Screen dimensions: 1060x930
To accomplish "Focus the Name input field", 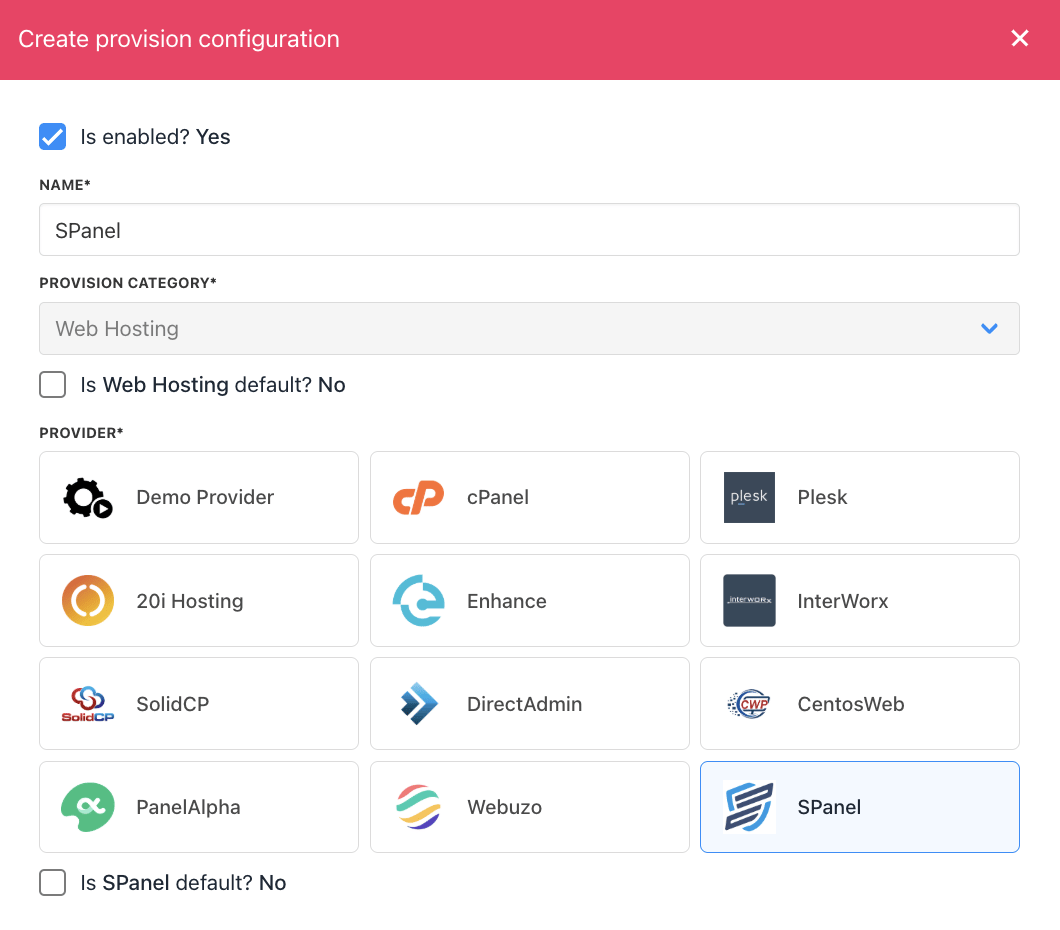I will click(x=529, y=230).
